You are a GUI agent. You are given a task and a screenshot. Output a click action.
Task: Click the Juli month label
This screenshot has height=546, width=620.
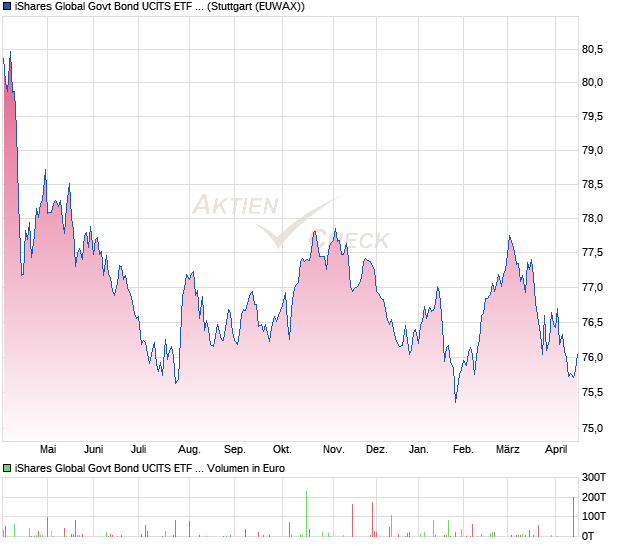[x=139, y=450]
